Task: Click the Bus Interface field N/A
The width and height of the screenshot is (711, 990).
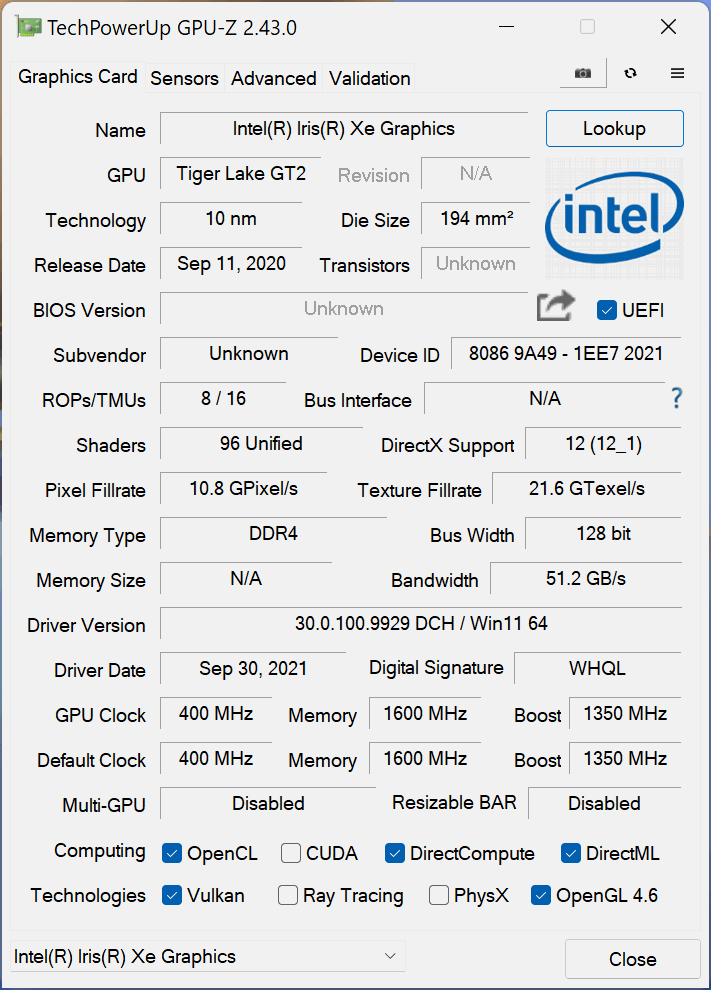Action: coord(544,398)
